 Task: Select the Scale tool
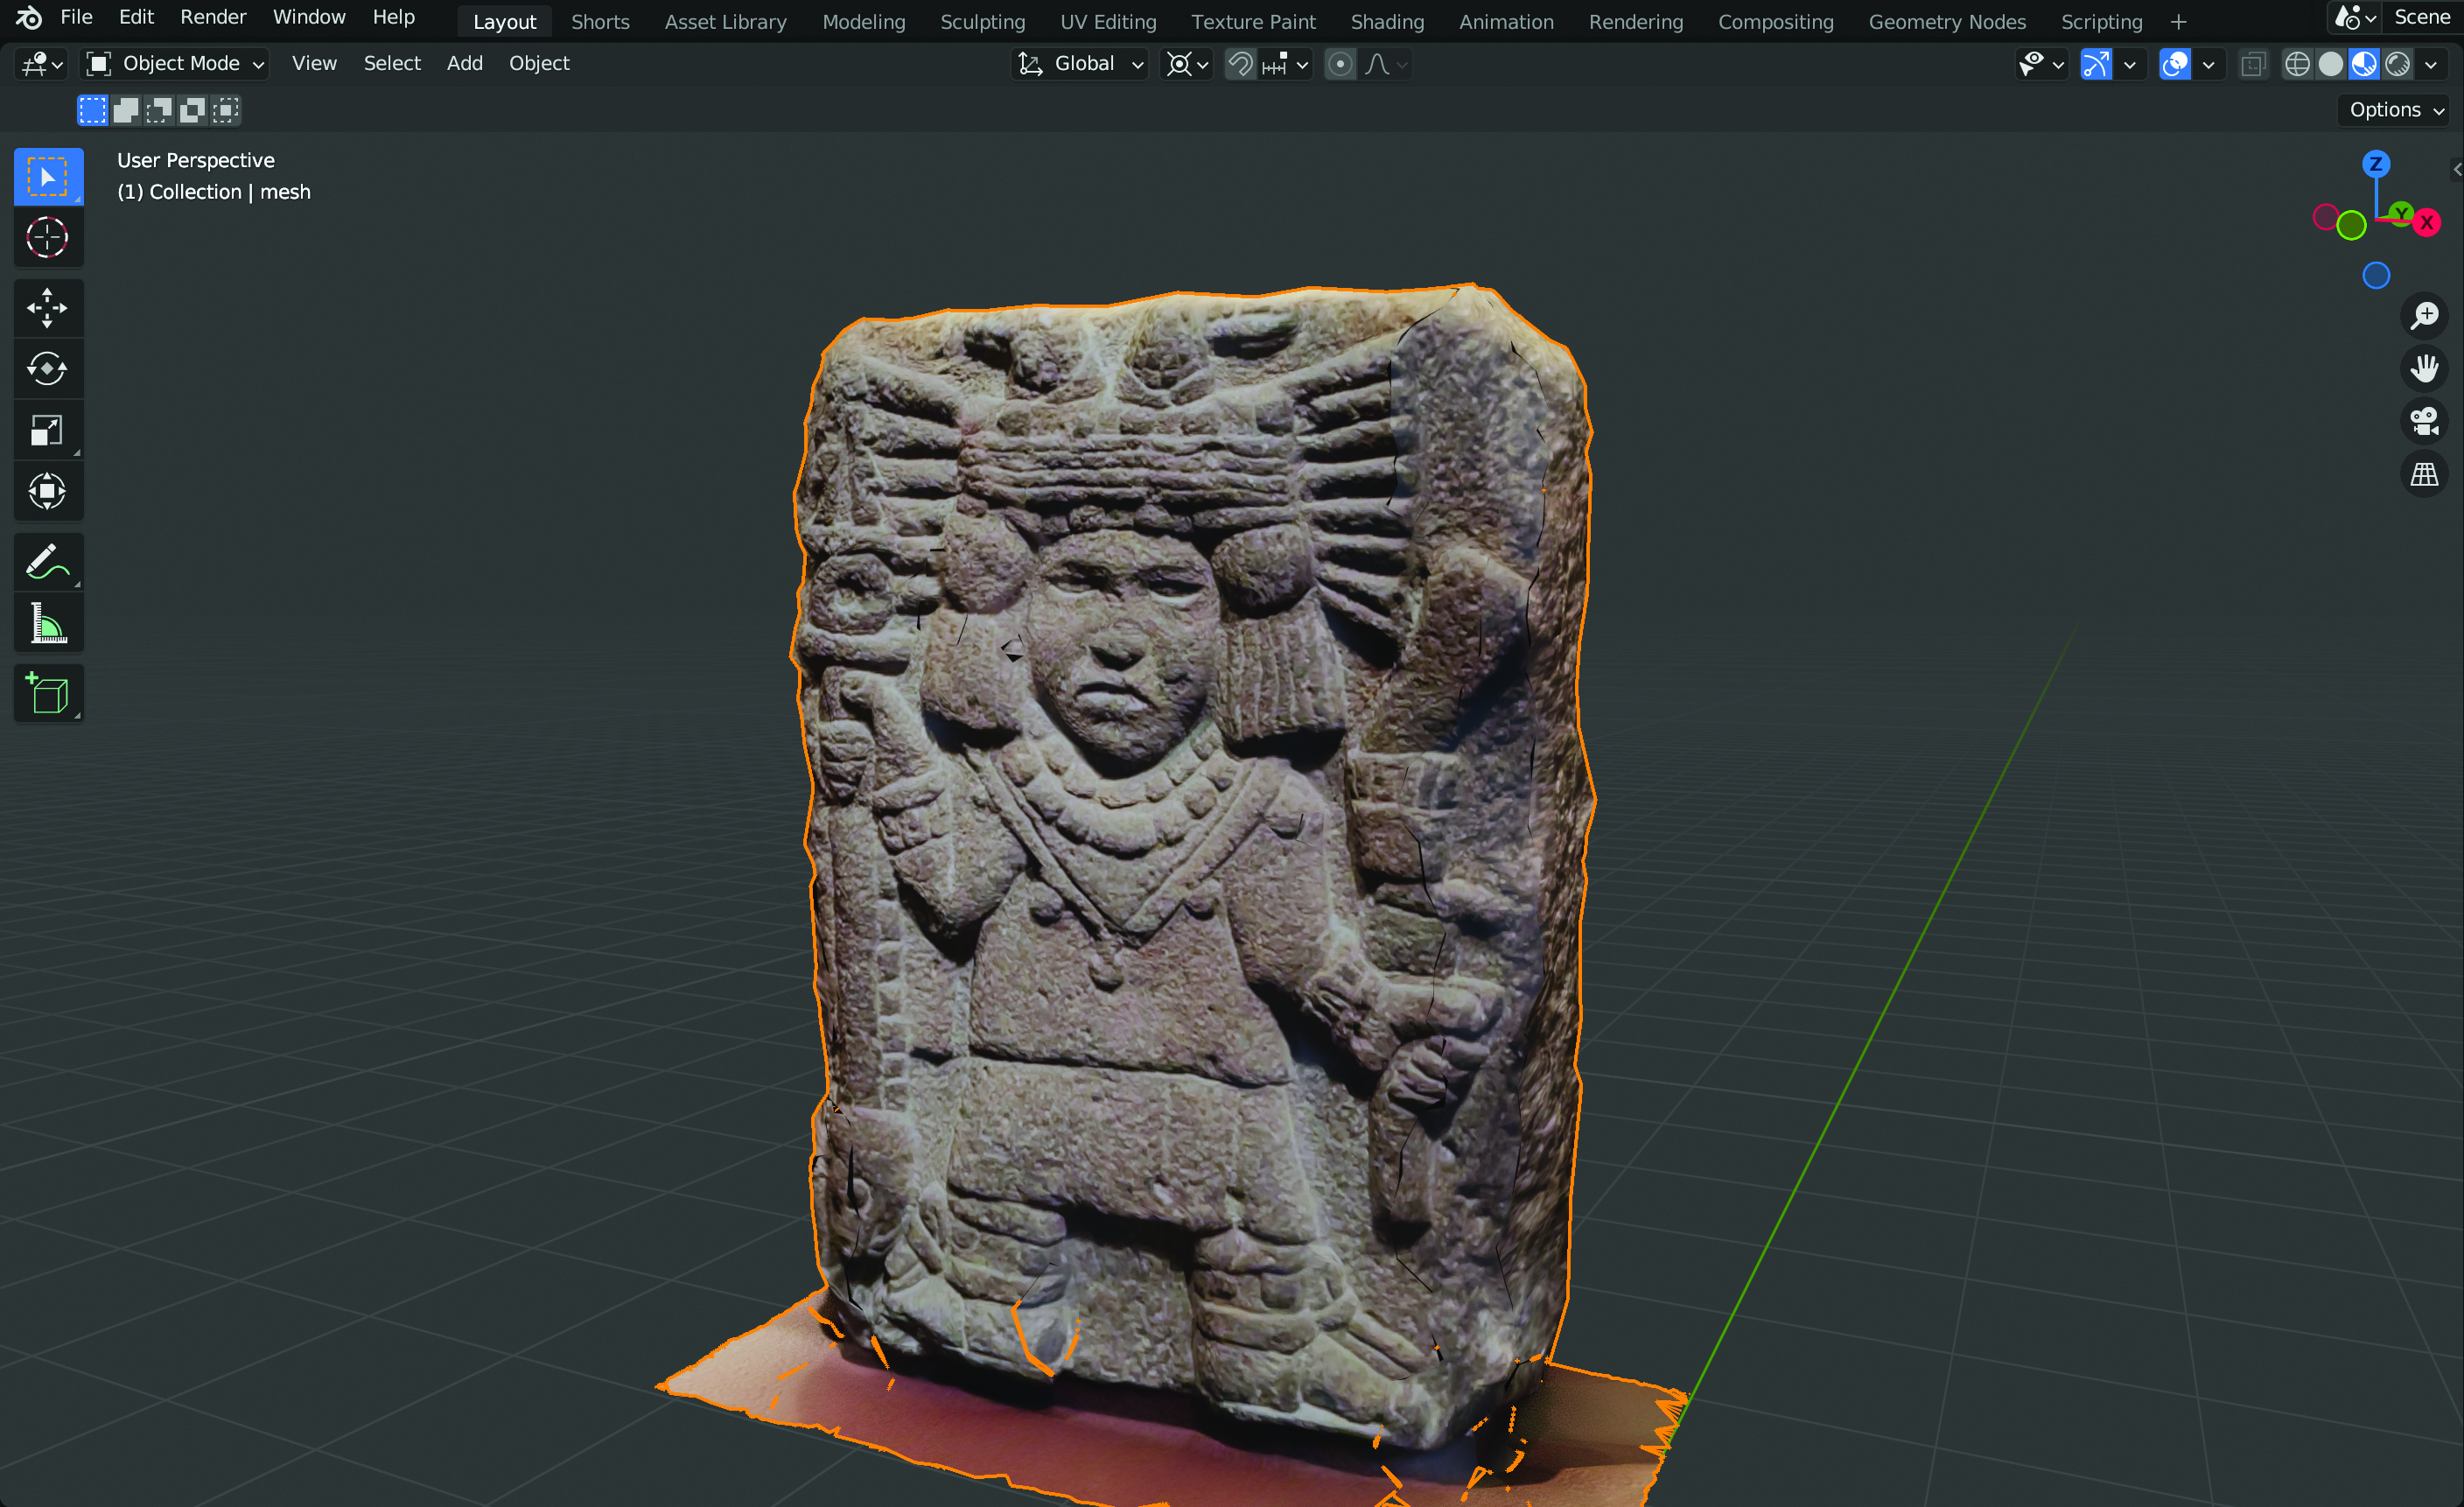pyautogui.click(x=48, y=430)
